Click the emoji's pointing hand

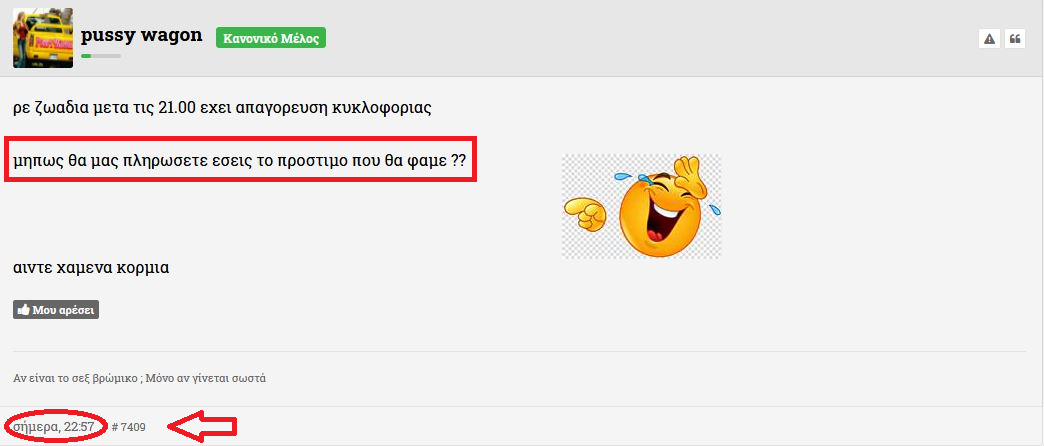pyautogui.click(x=585, y=212)
